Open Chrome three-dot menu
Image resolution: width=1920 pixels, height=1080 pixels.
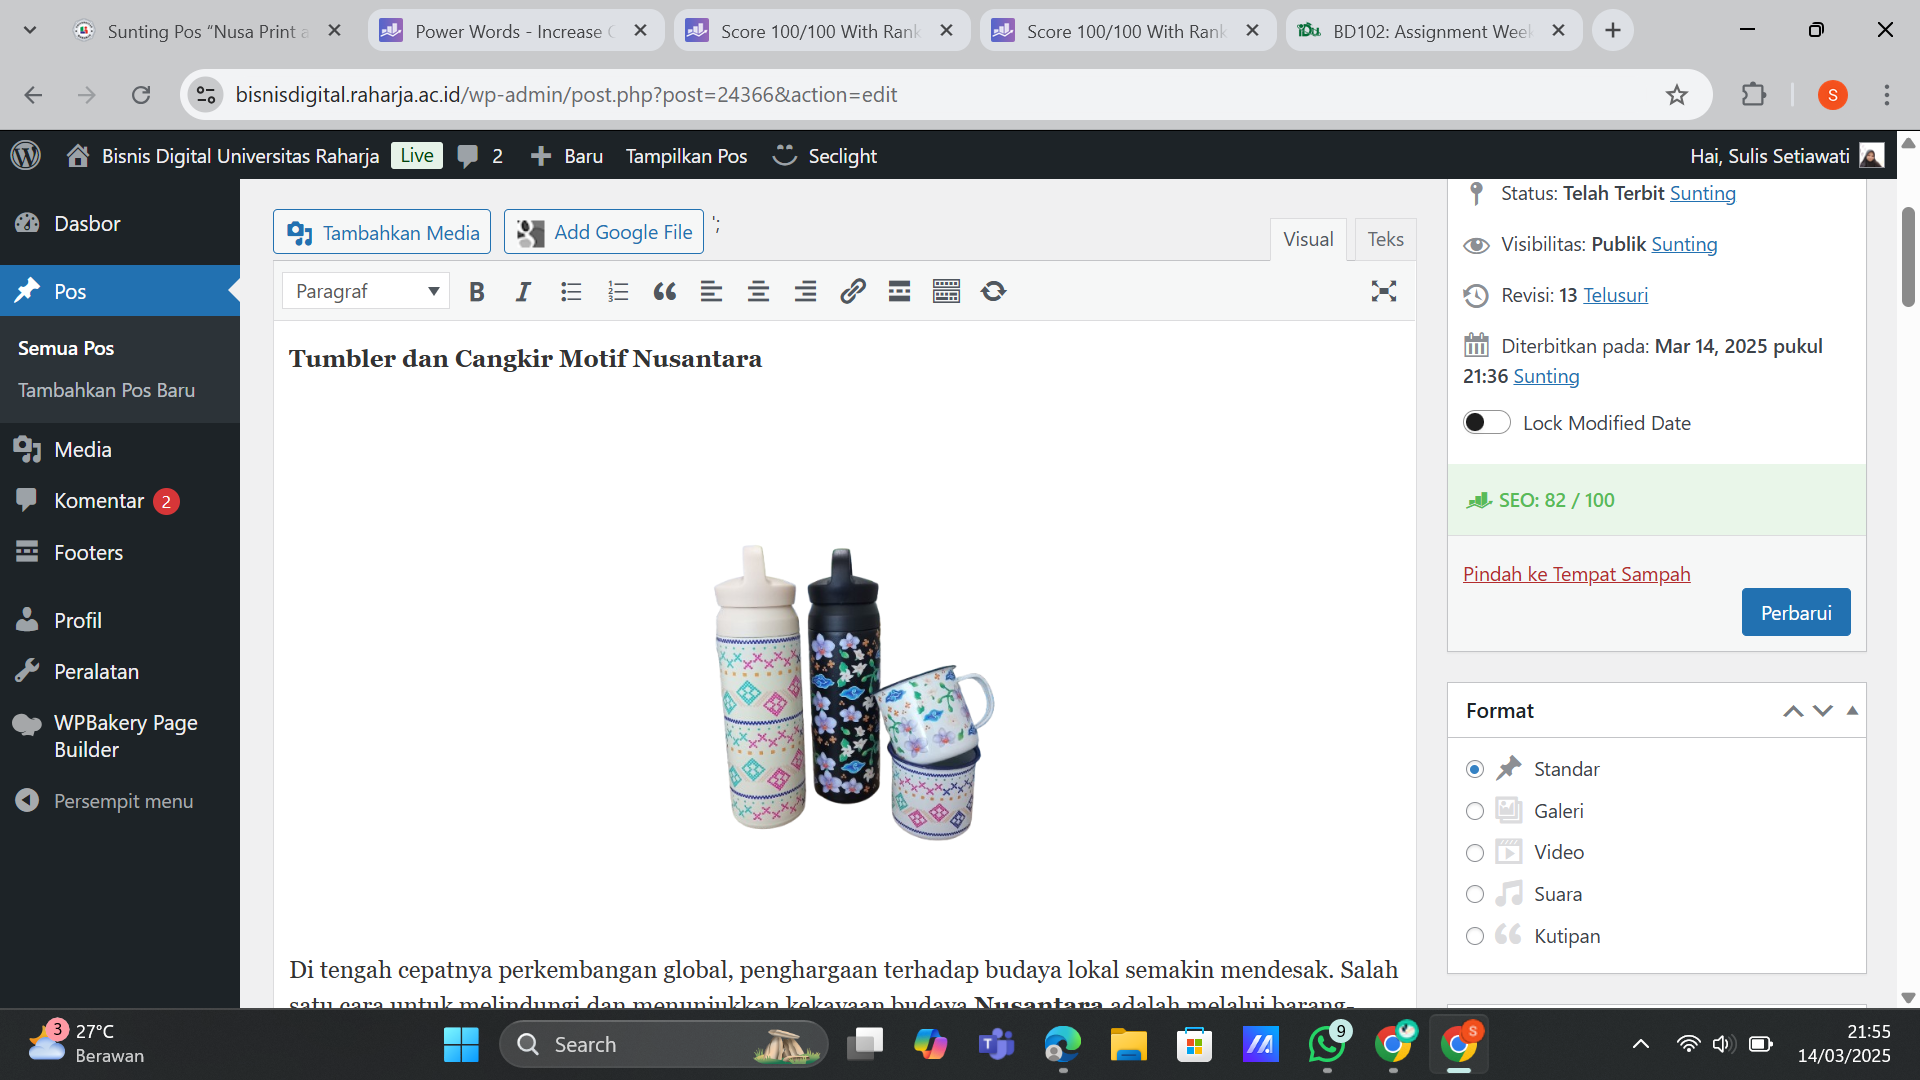(x=1887, y=95)
